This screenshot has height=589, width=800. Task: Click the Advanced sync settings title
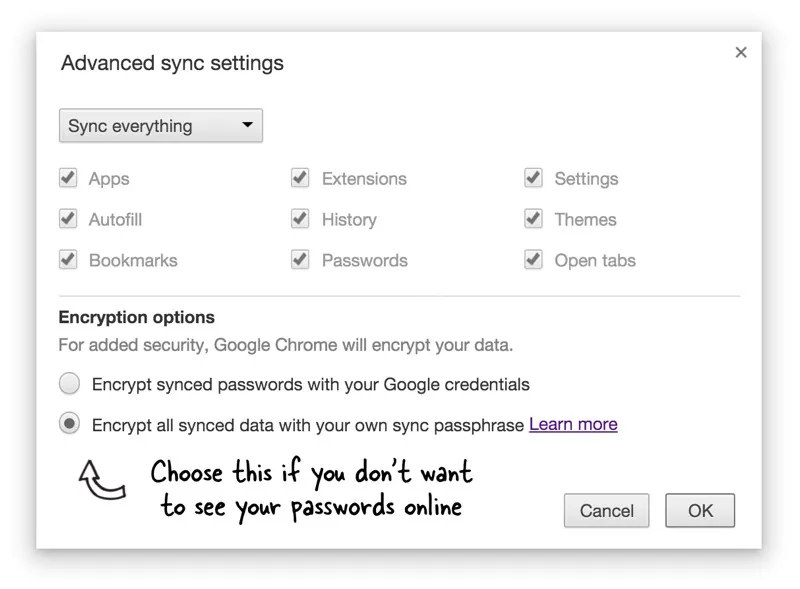click(x=173, y=63)
